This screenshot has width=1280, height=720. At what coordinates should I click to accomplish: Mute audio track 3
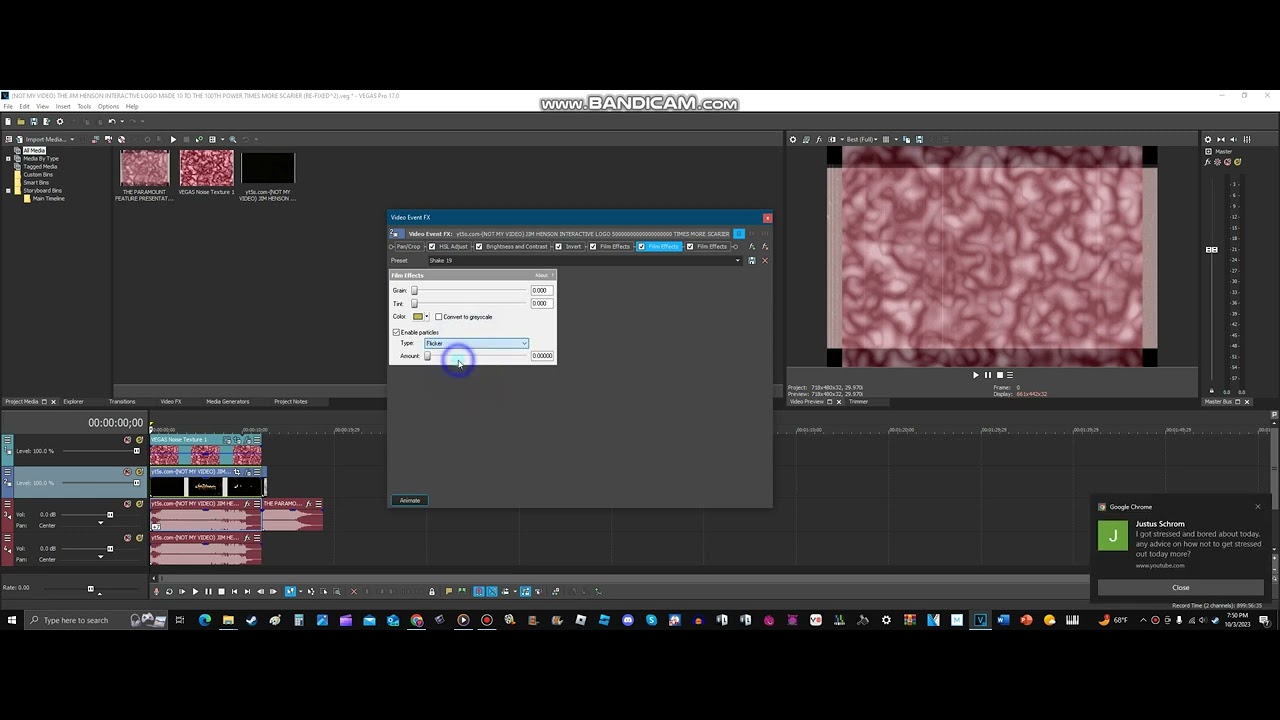tap(127, 504)
